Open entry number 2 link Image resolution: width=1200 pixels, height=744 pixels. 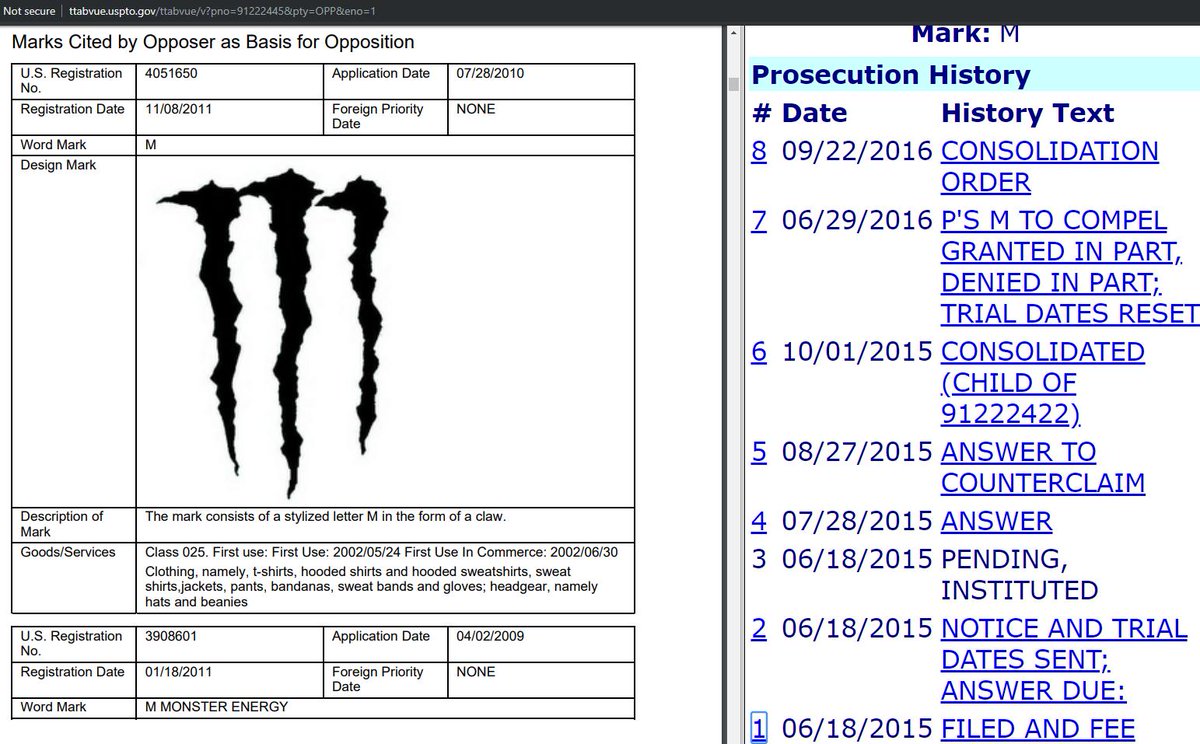tap(759, 628)
